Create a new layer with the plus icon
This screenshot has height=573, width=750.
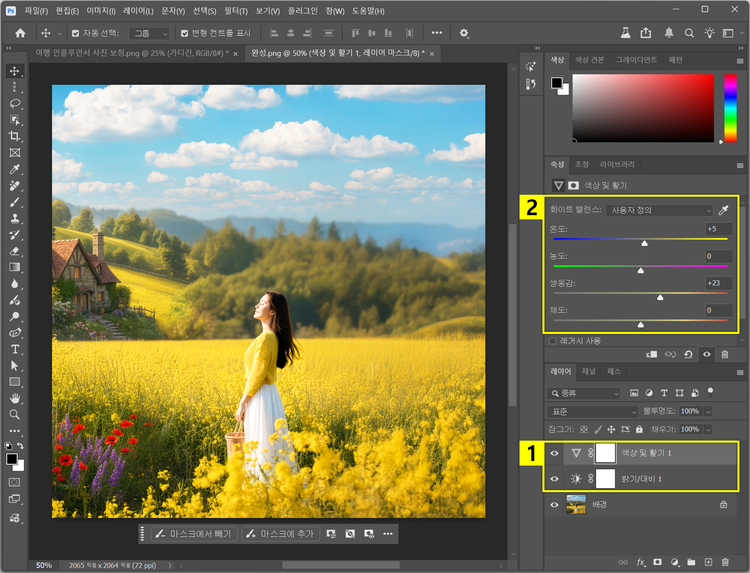(x=708, y=562)
